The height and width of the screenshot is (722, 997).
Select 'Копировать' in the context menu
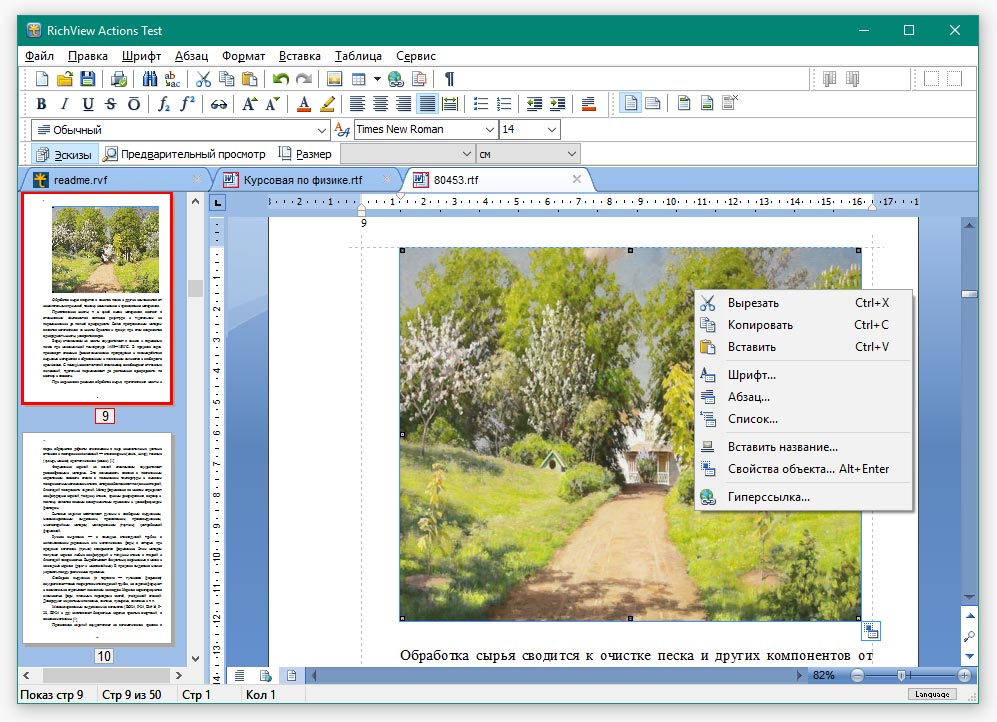(x=760, y=325)
